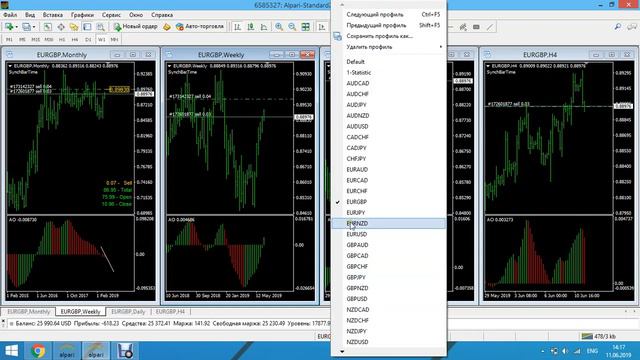Open the Справка menu
The image size is (640, 360).
tap(162, 15)
